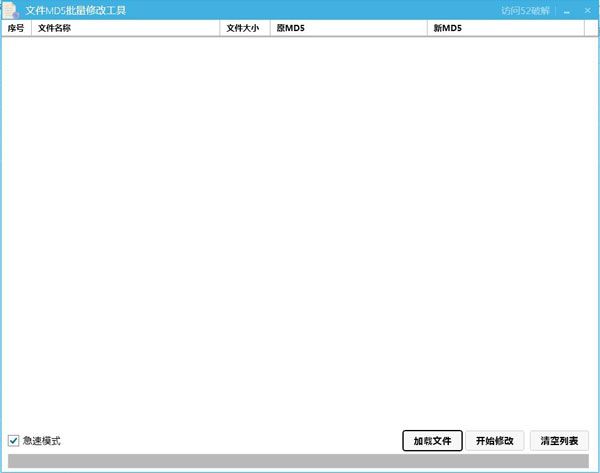This screenshot has height=473, width=600.
Task: Click divider between 原MD5 and 新MD5 headers
Action: [428, 29]
